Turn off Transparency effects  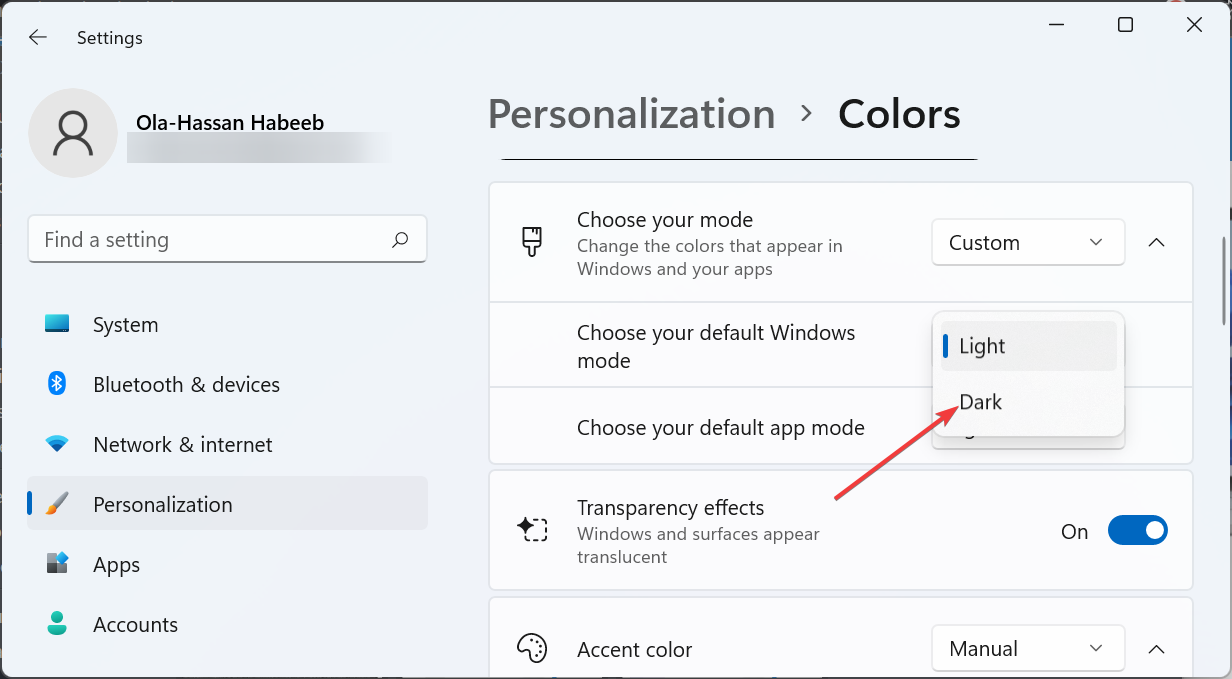(x=1138, y=530)
